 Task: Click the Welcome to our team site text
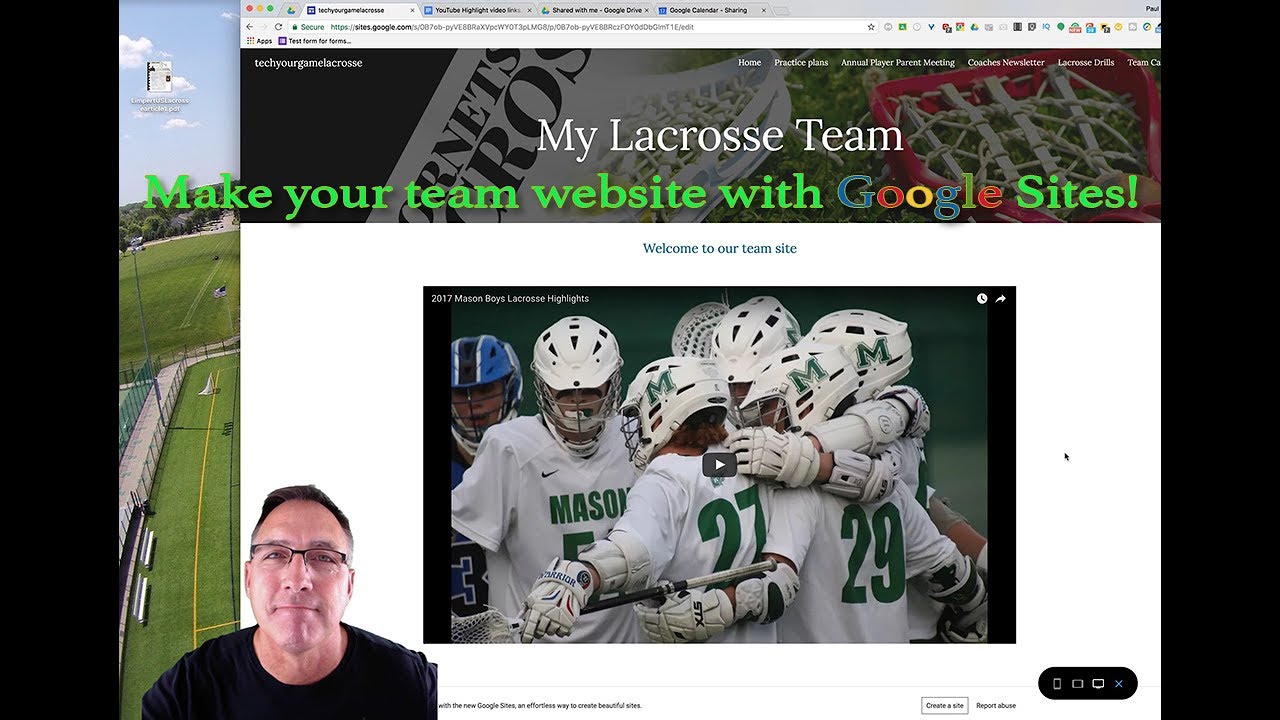coord(720,248)
